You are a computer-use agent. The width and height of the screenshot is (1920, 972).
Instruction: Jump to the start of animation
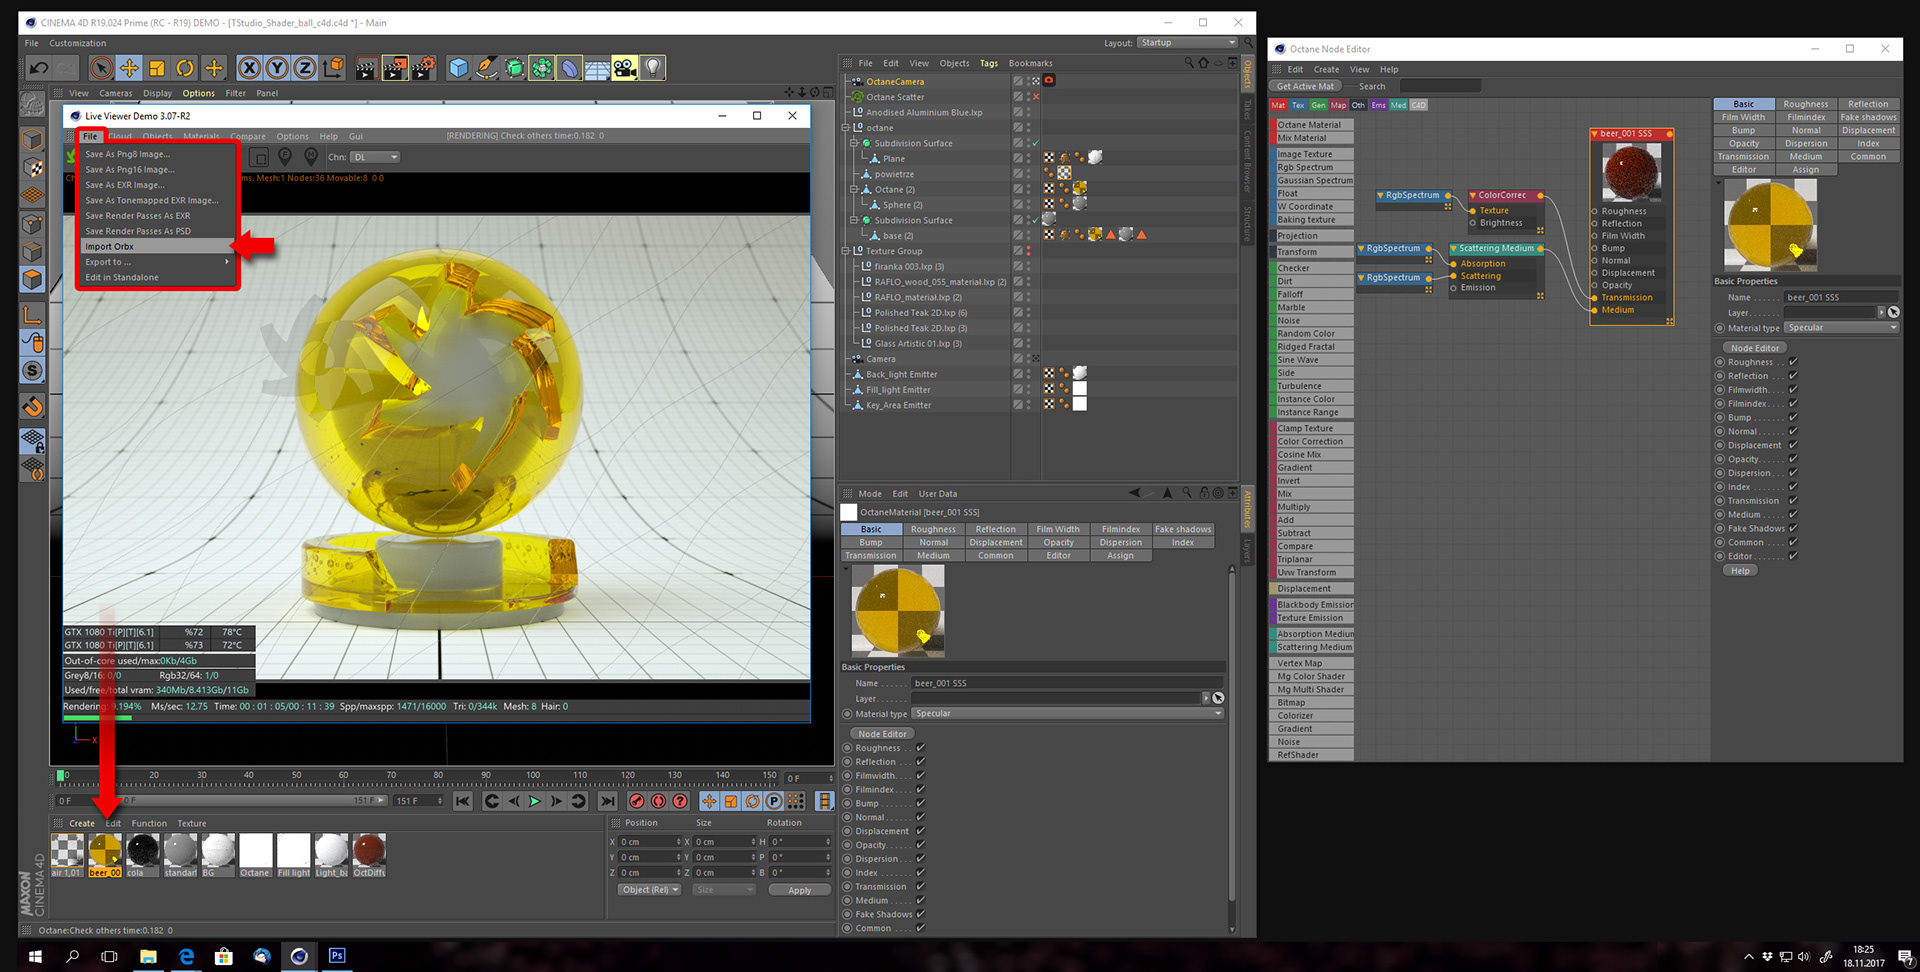pyautogui.click(x=463, y=801)
